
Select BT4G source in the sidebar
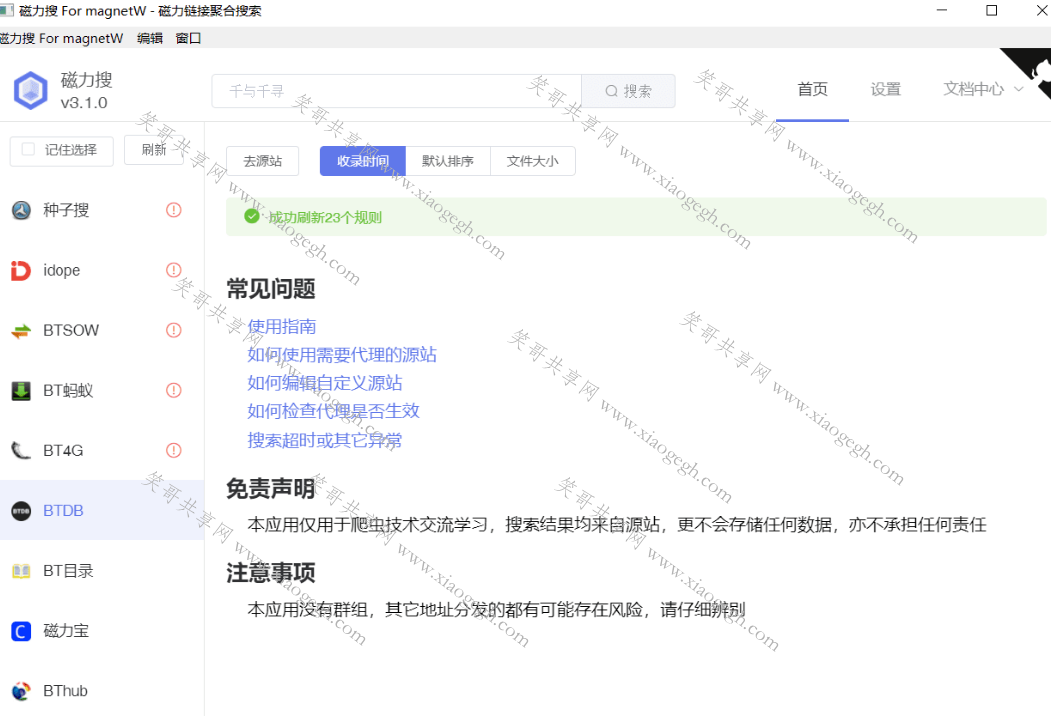102,451
